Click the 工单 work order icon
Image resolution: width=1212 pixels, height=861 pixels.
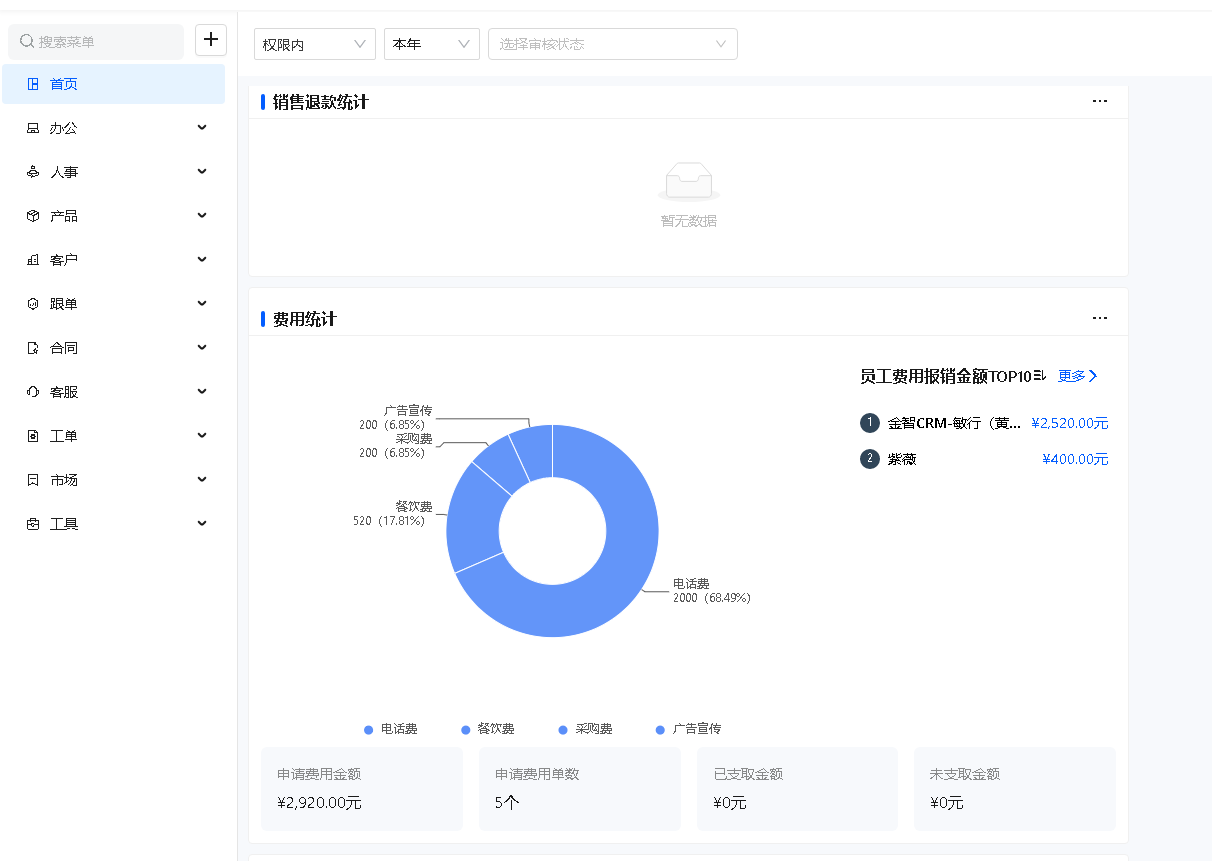[x=33, y=436]
